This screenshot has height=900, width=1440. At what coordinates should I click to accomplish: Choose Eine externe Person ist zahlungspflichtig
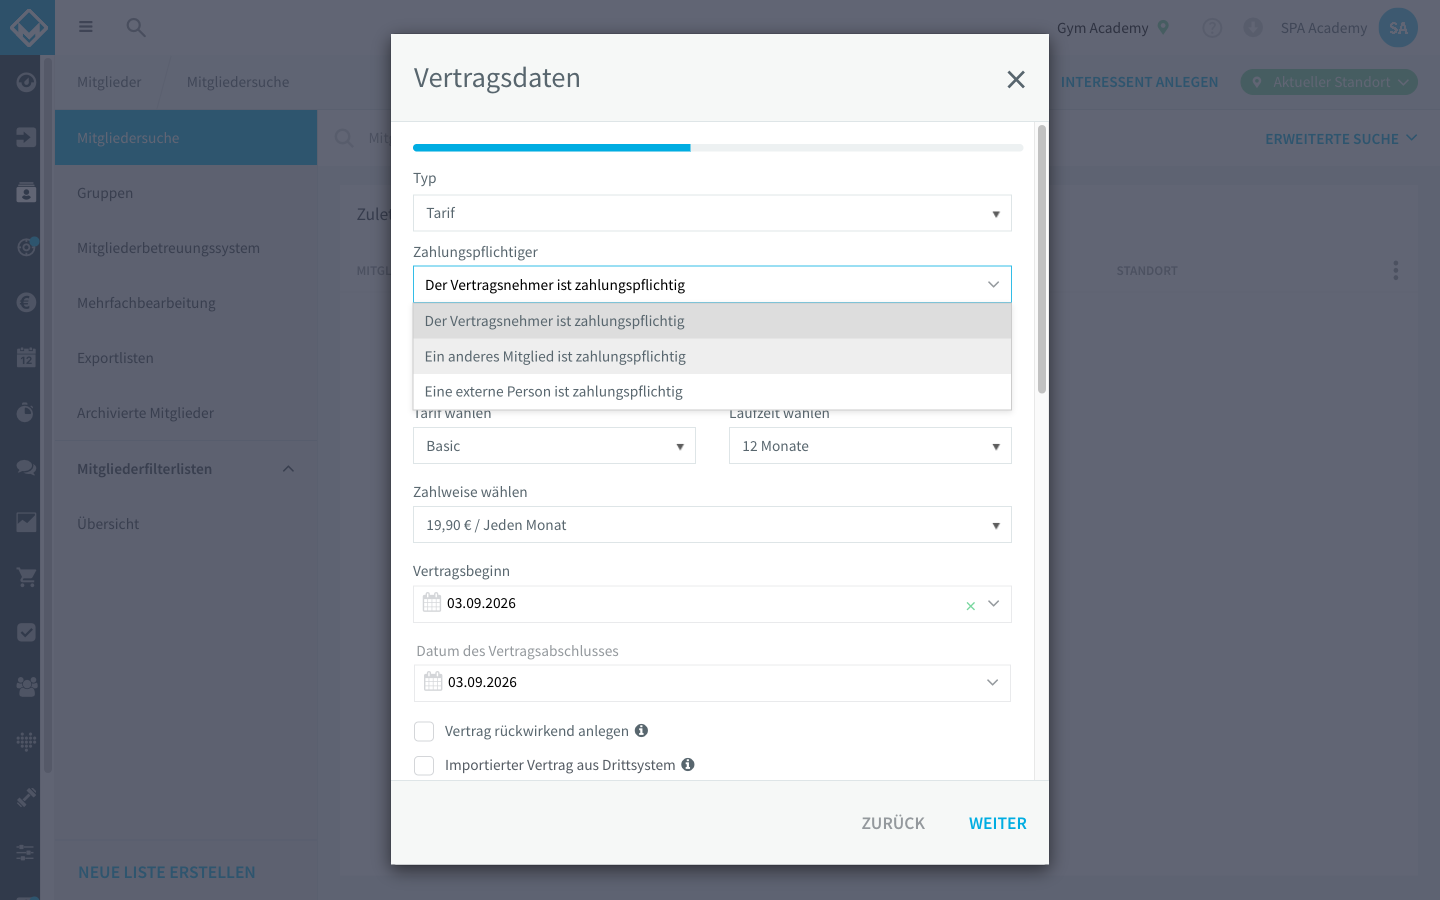pyautogui.click(x=712, y=392)
